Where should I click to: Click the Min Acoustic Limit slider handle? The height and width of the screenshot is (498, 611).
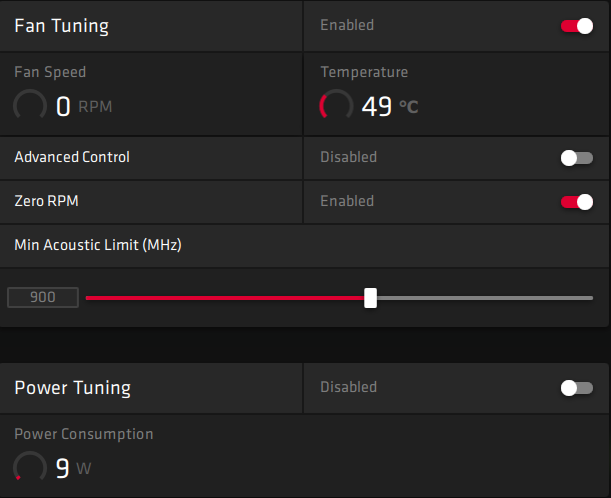tap(370, 298)
